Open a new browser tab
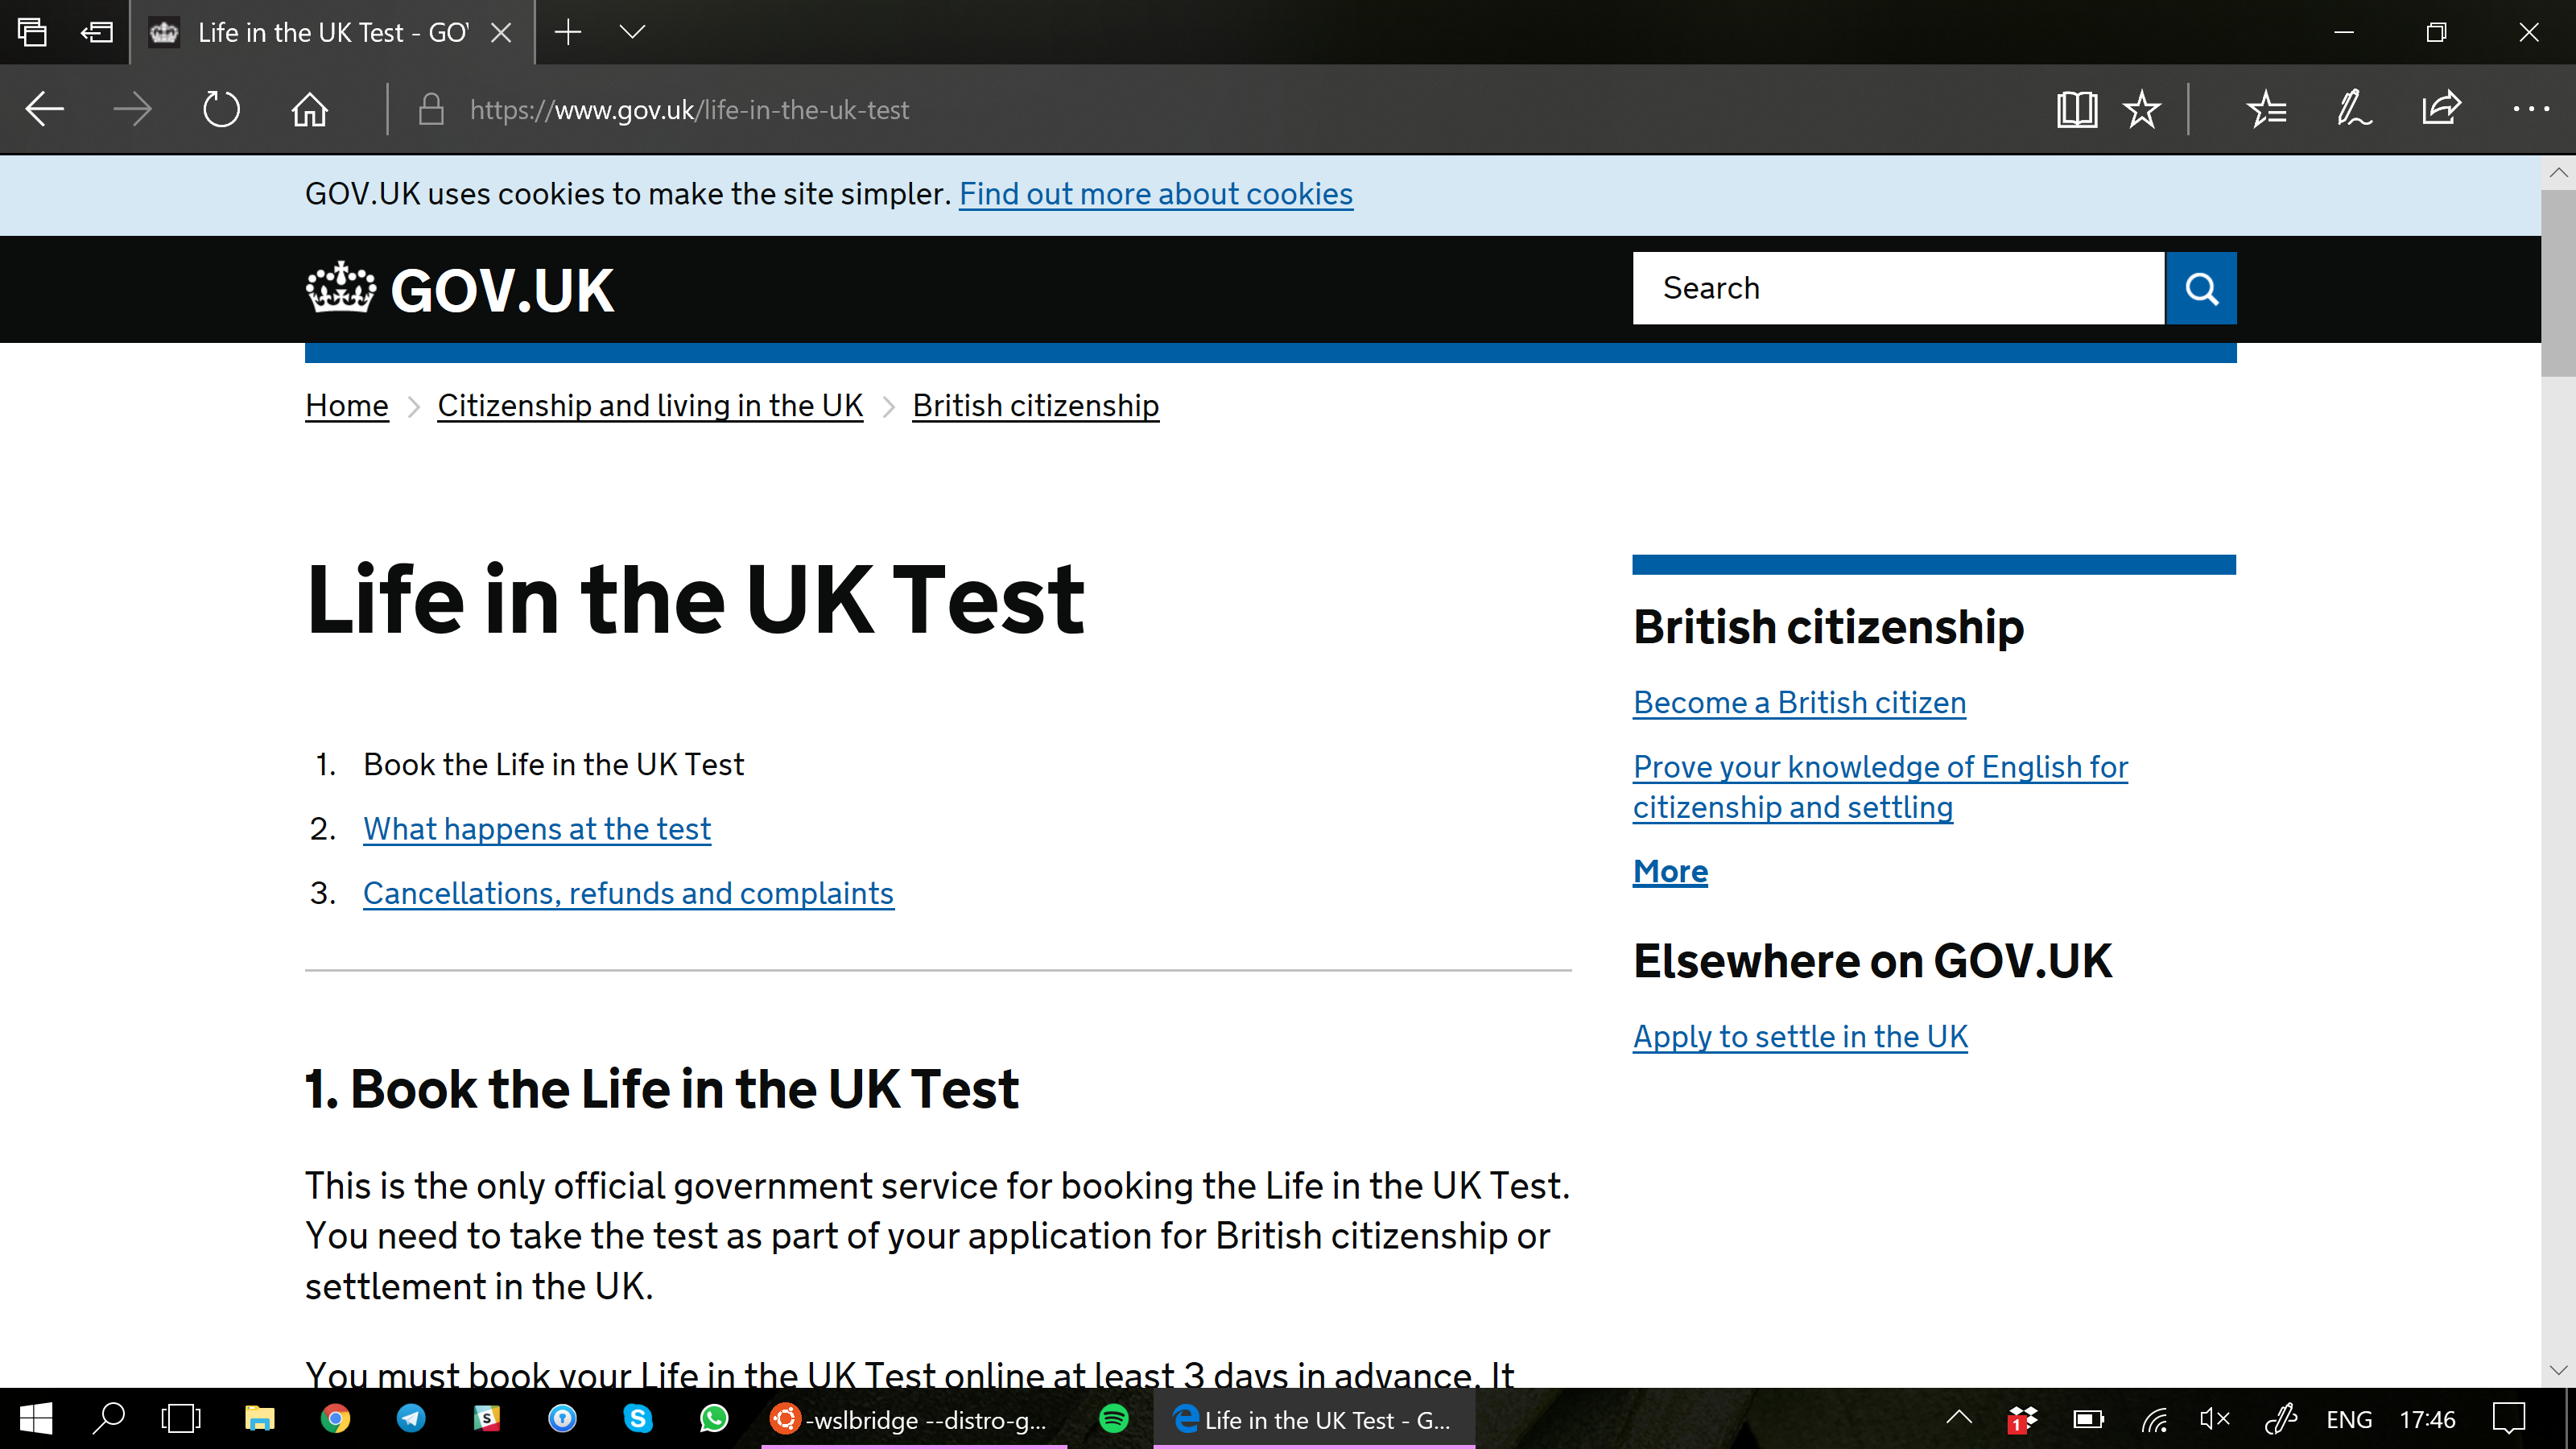The image size is (2576, 1449). pos(568,32)
